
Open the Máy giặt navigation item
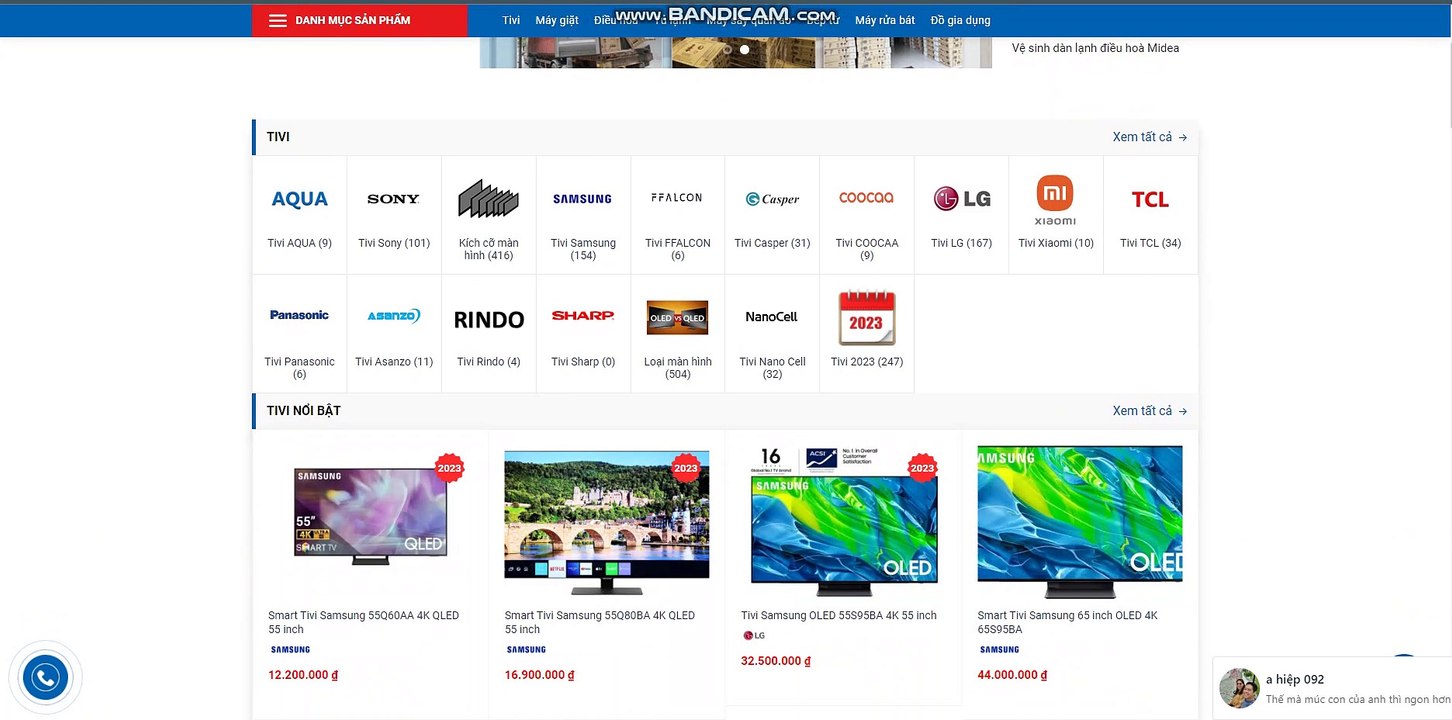tap(557, 20)
